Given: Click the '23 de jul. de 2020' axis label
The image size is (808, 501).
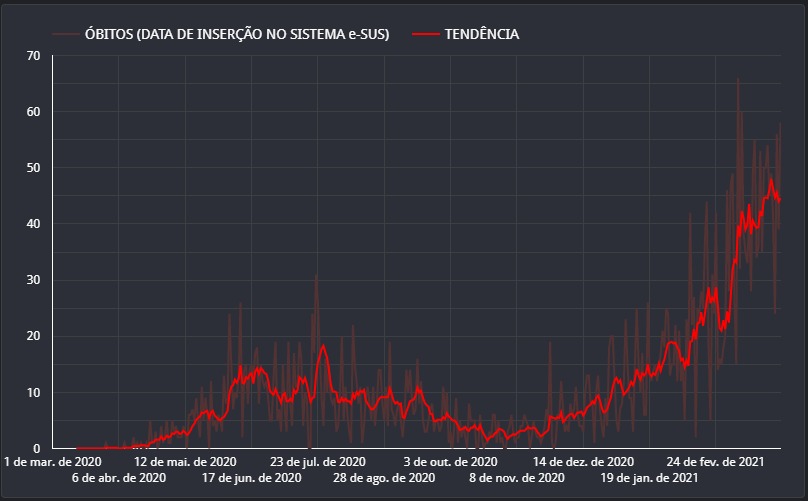Looking at the screenshot, I should tap(318, 462).
